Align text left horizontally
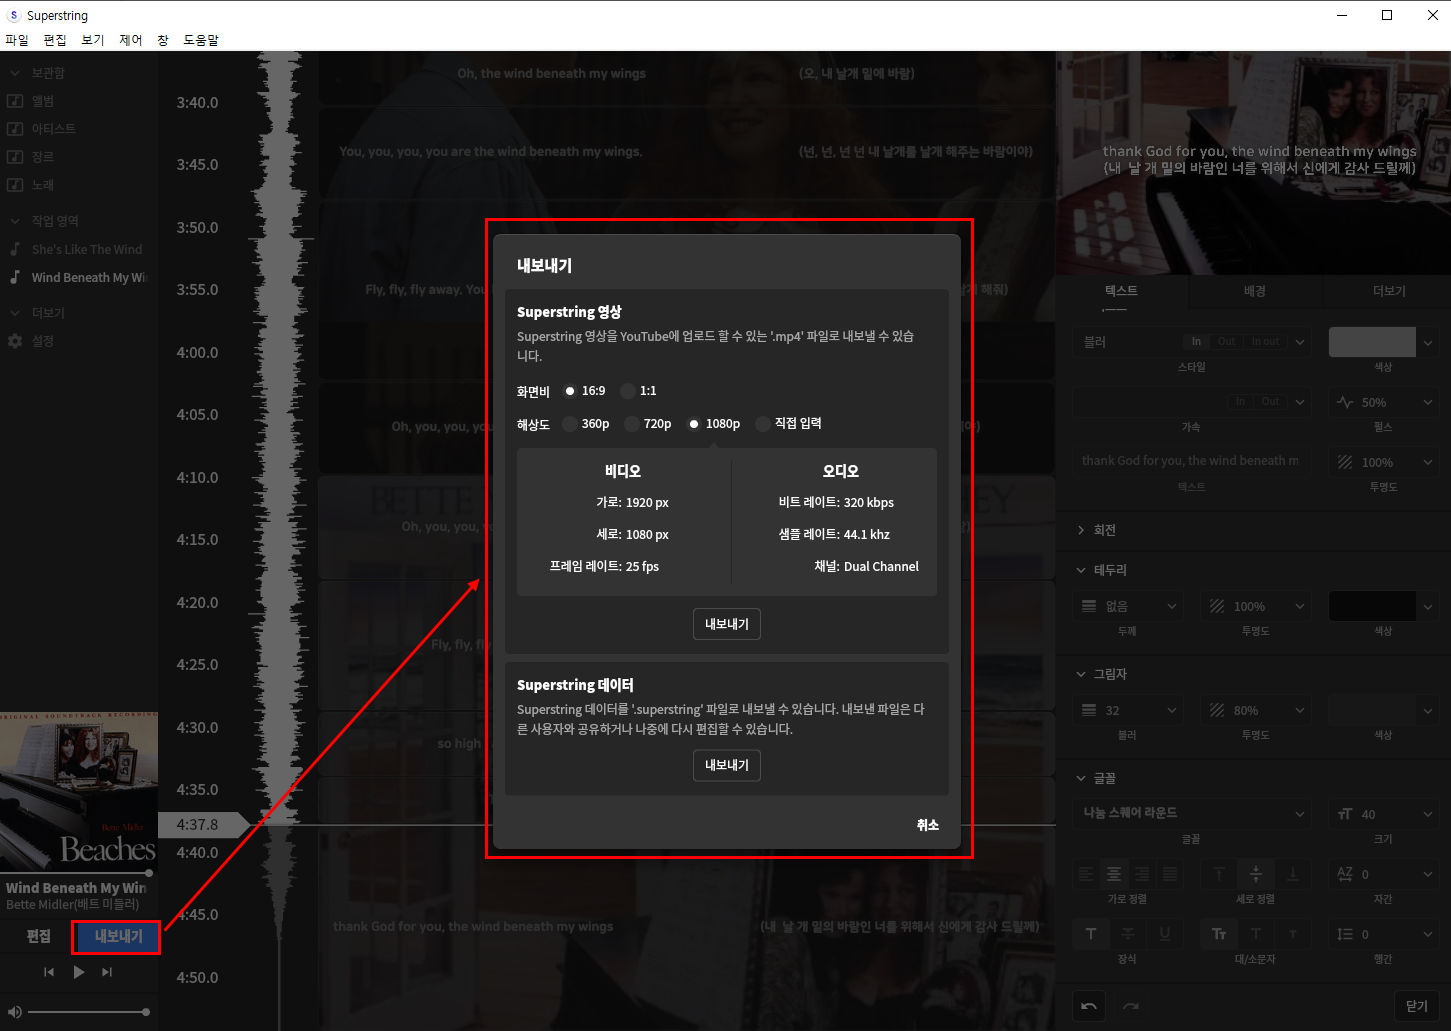 (x=1086, y=874)
